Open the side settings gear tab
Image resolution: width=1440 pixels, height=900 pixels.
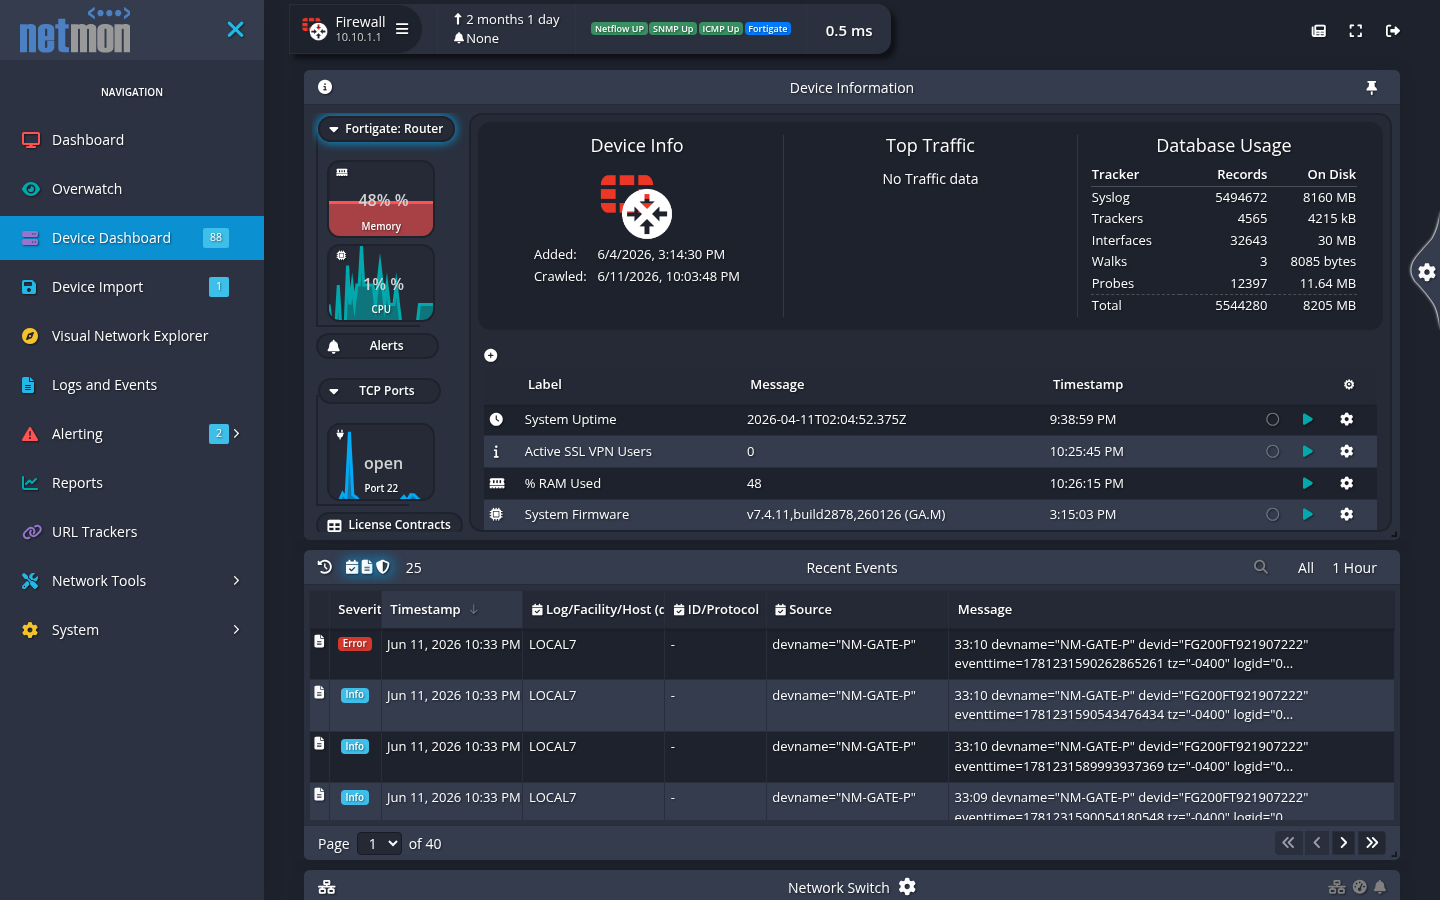click(x=1427, y=271)
